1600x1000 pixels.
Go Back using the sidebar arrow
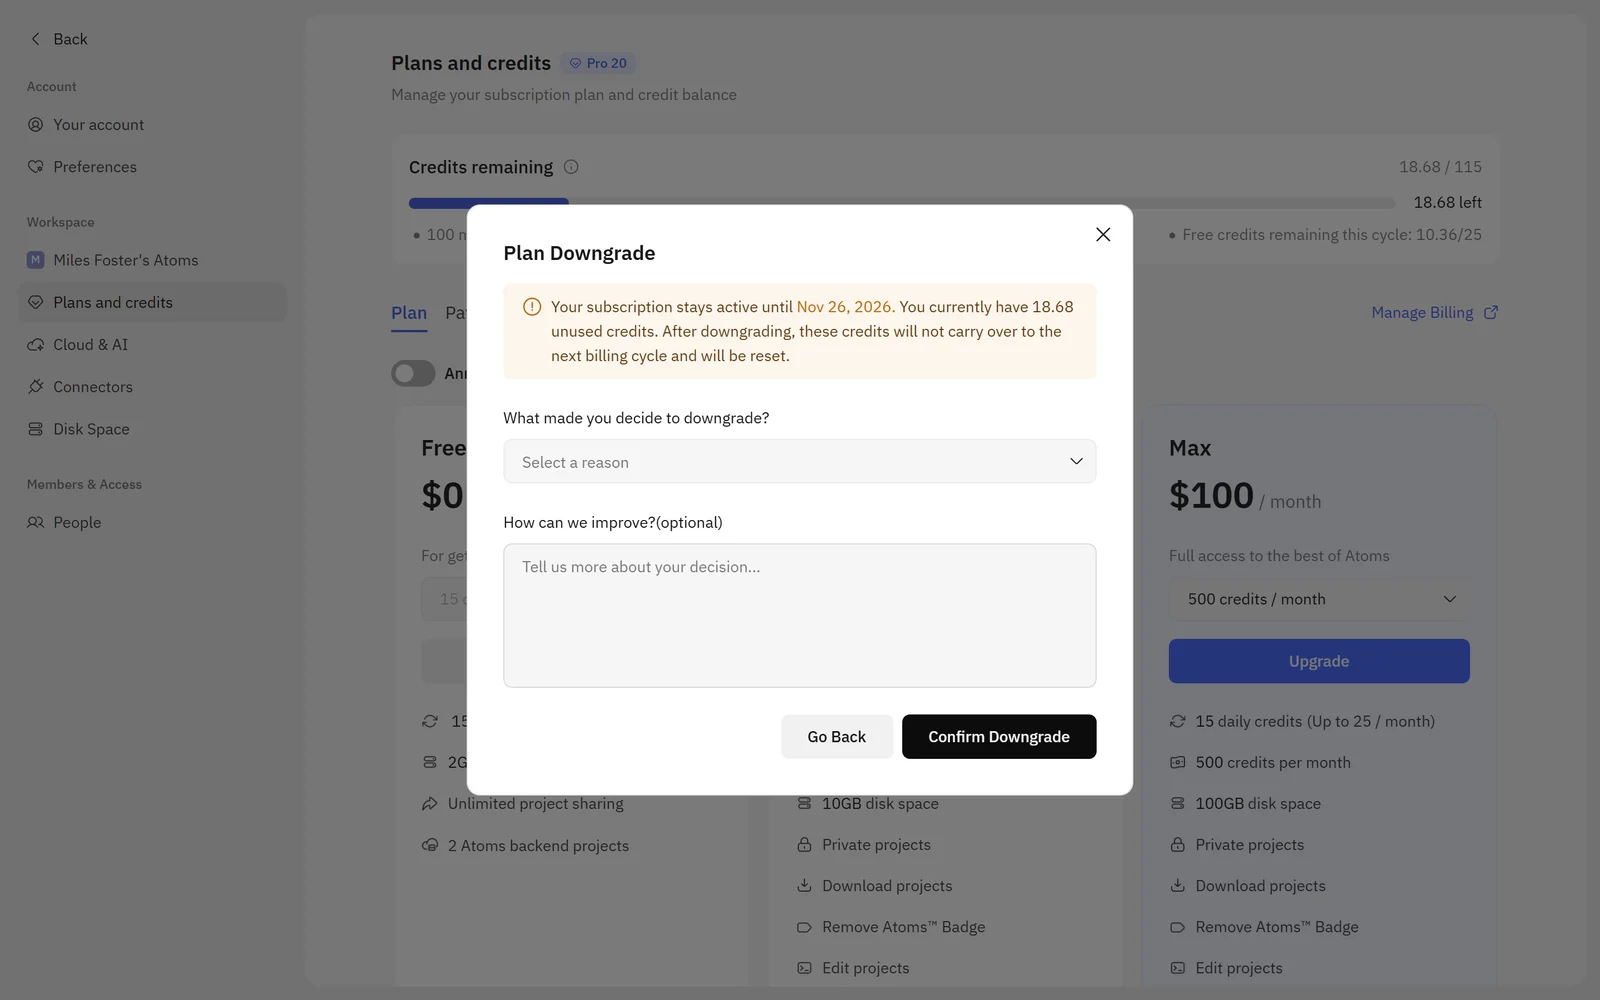[36, 39]
